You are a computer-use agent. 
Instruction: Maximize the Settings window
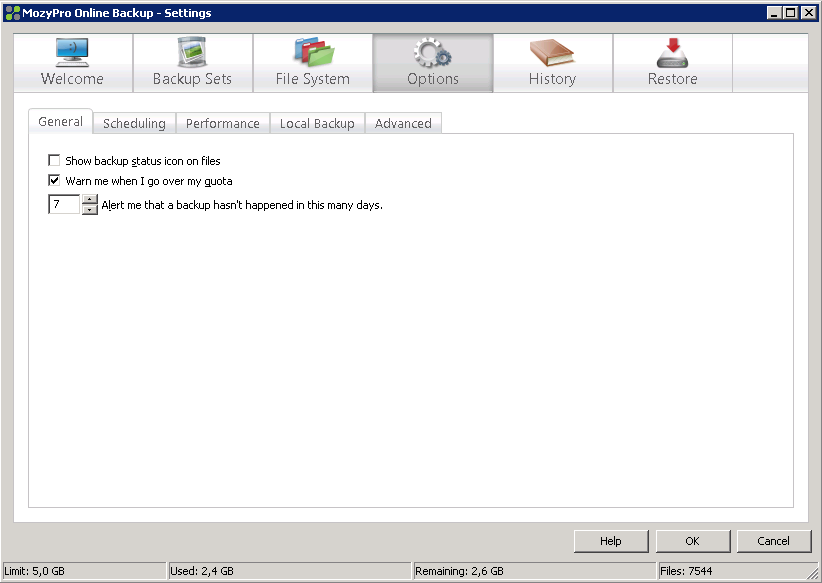coord(792,13)
